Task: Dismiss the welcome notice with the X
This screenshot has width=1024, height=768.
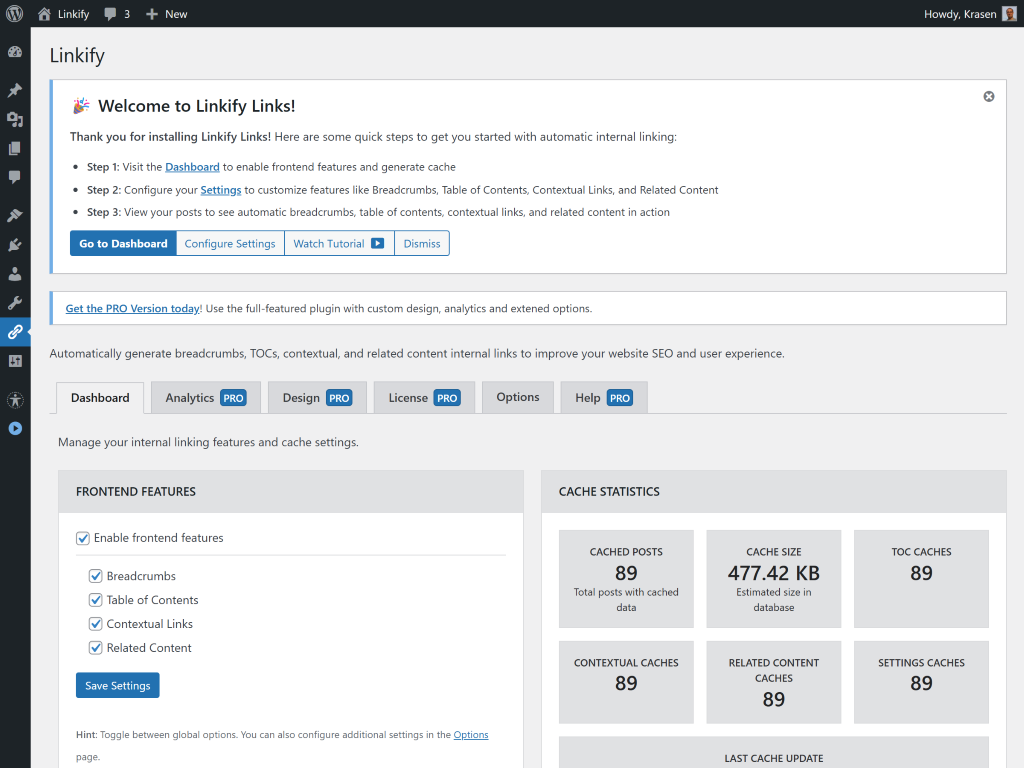Action: (988, 96)
